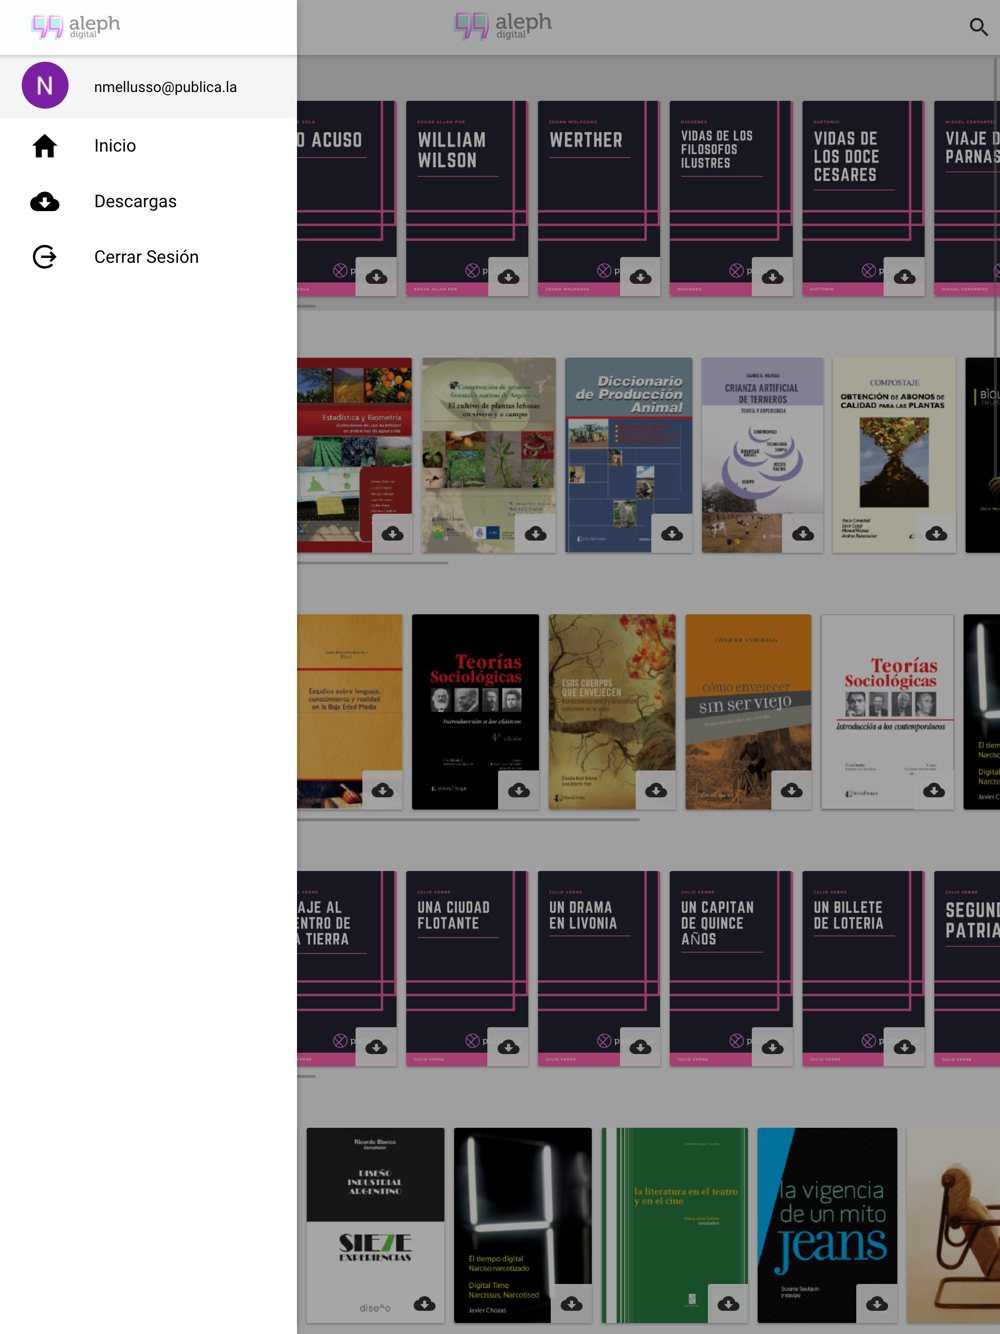Open the Crianza Artificial de Terneros cover
Image resolution: width=1000 pixels, height=1334 pixels.
(762, 455)
